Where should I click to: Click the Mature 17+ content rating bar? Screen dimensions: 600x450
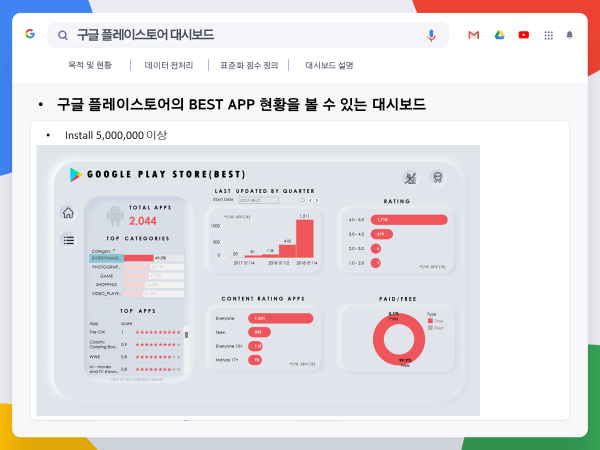[x=255, y=360]
